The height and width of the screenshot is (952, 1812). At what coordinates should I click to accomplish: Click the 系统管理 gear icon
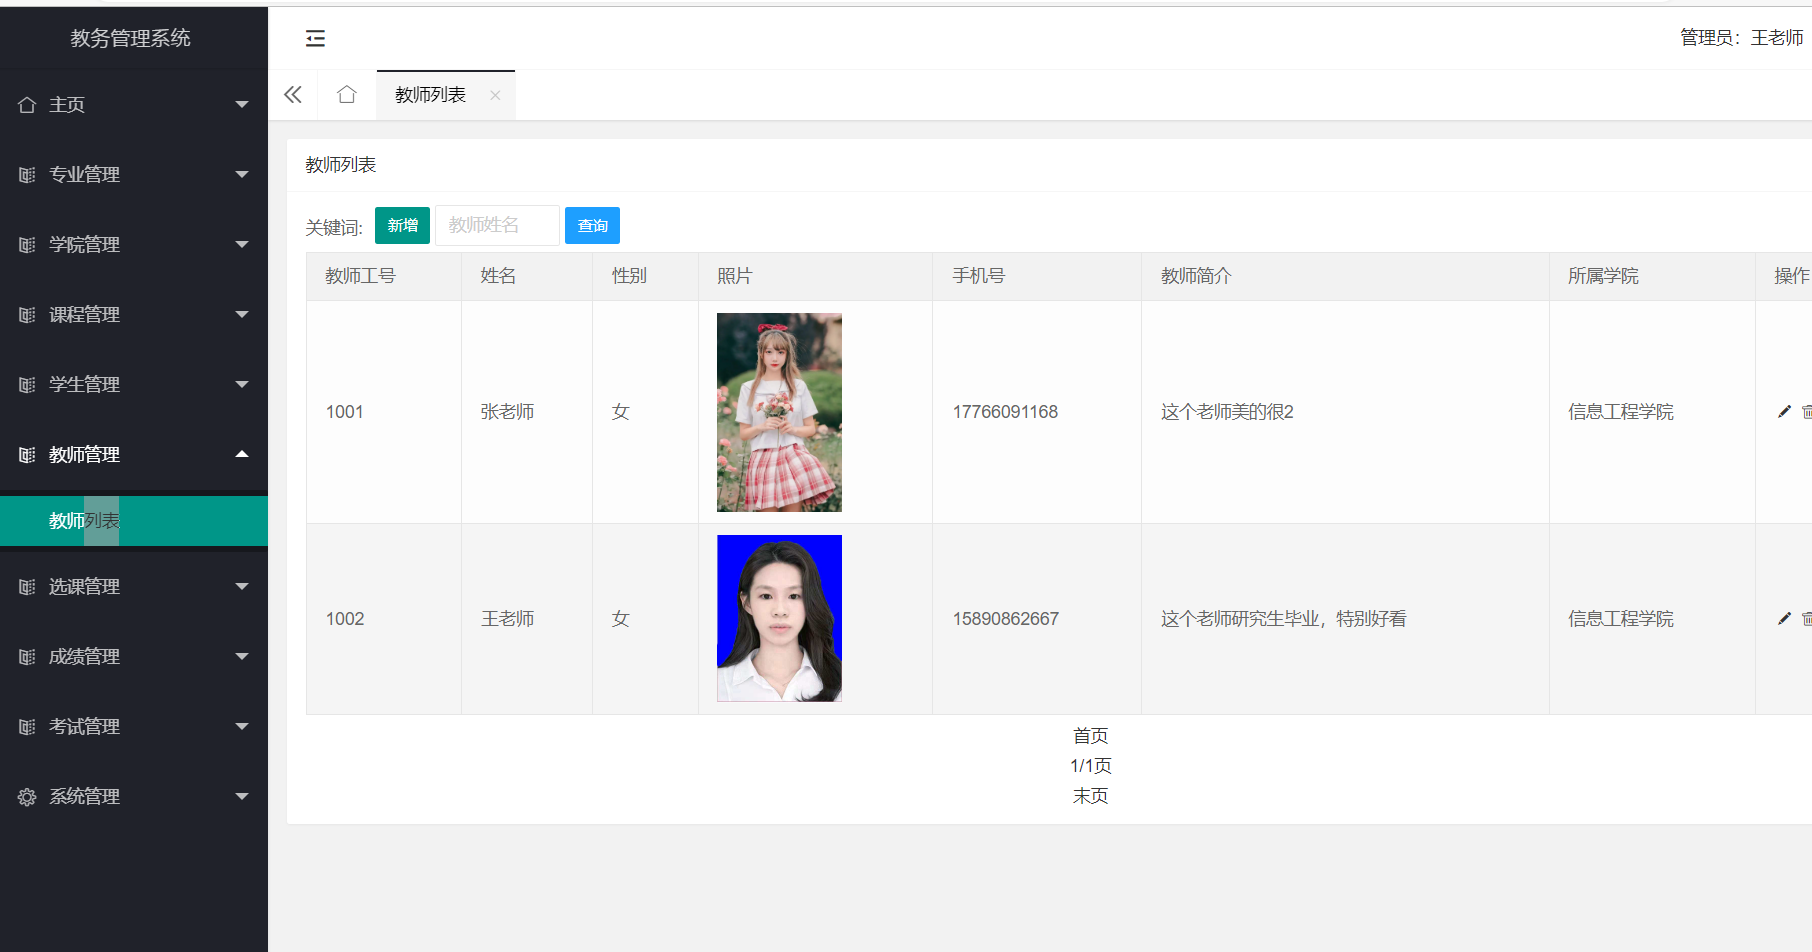pyautogui.click(x=27, y=797)
